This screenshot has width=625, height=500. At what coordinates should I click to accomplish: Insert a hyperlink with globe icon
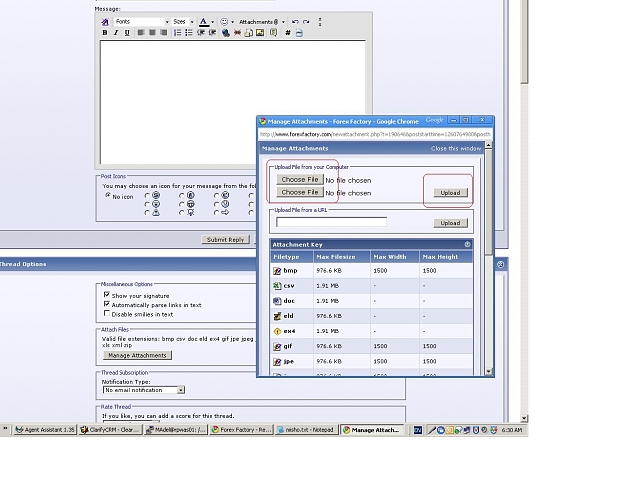coord(226,33)
